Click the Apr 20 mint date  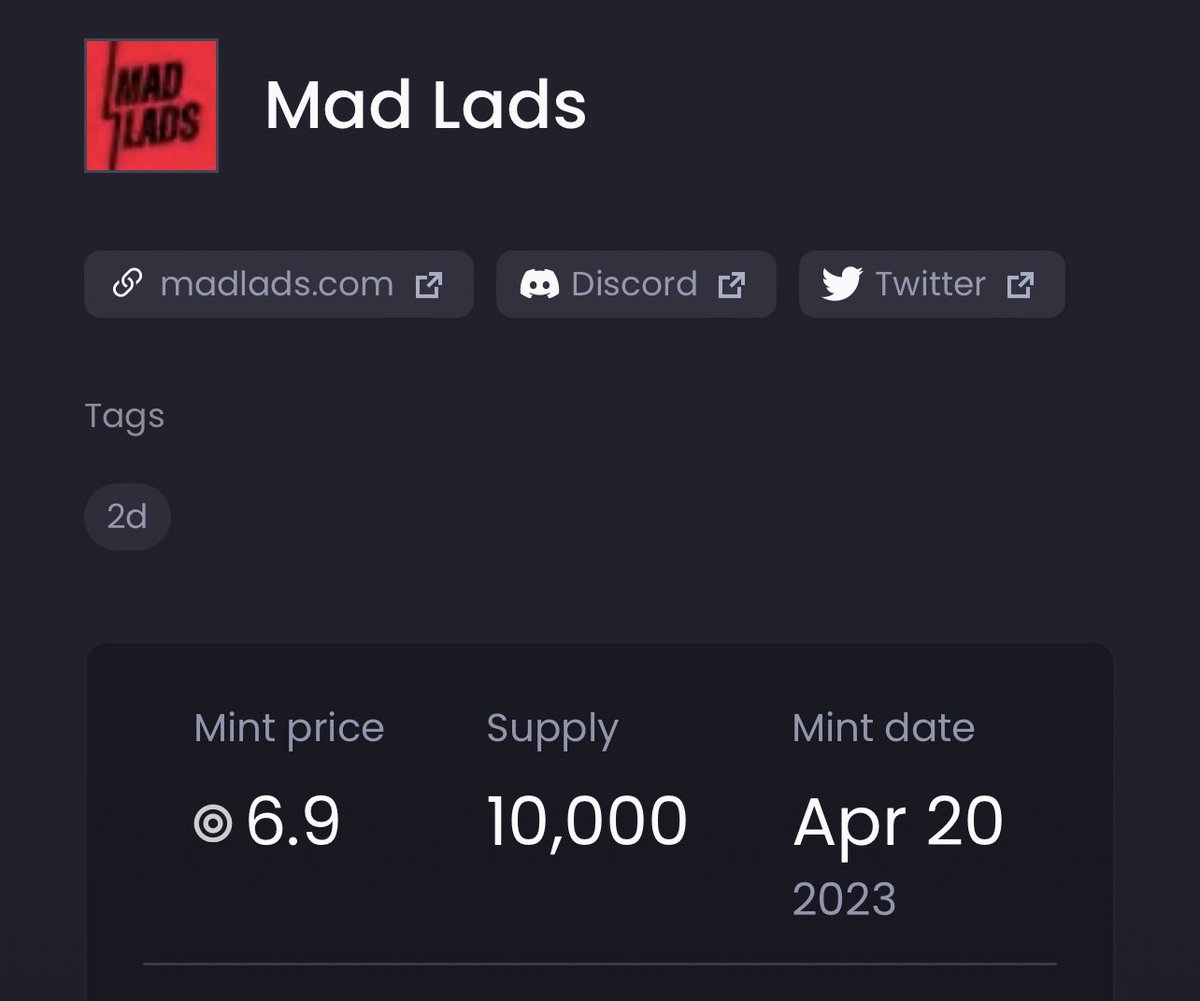[897, 822]
